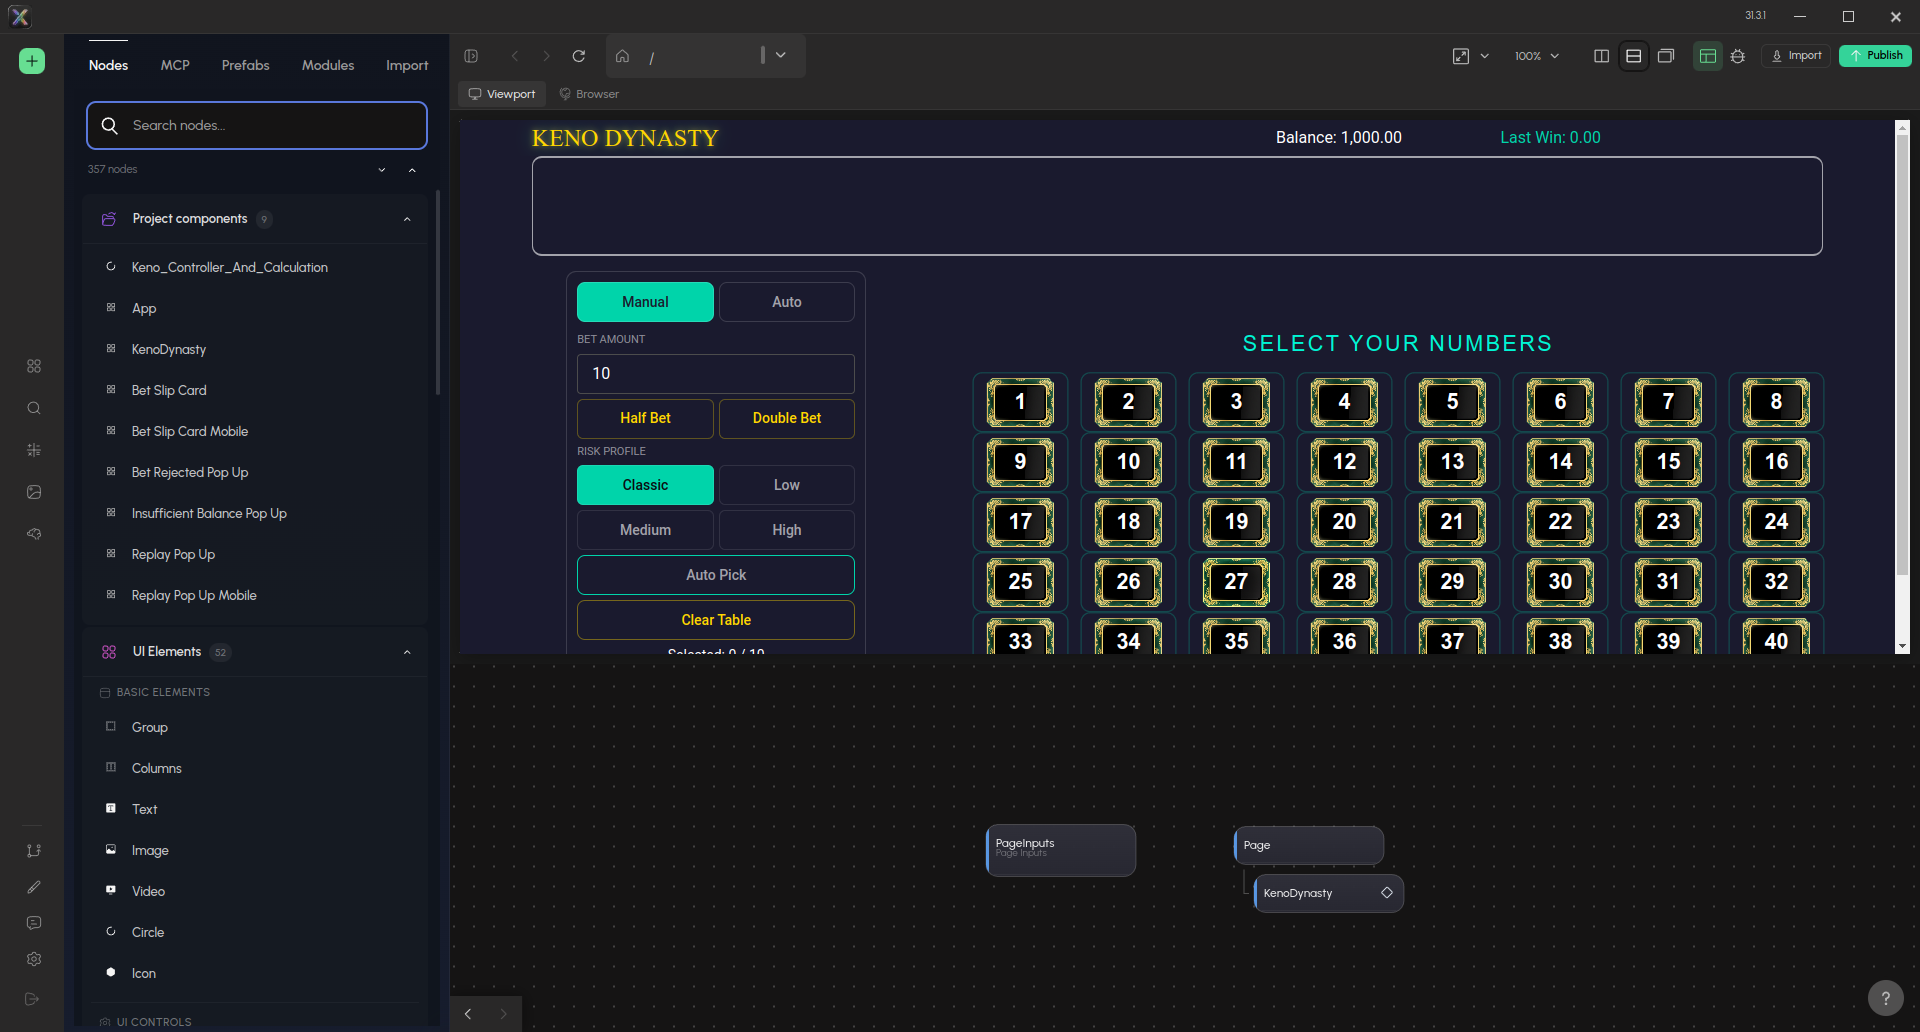Collapse the UI Elements section
Image resolution: width=1920 pixels, height=1032 pixels.
coord(407,652)
